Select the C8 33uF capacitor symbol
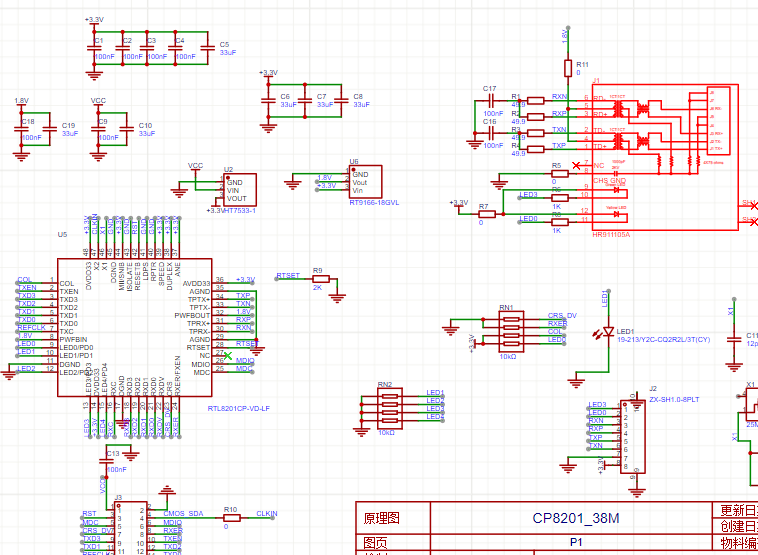The width and height of the screenshot is (758, 555). click(x=341, y=101)
